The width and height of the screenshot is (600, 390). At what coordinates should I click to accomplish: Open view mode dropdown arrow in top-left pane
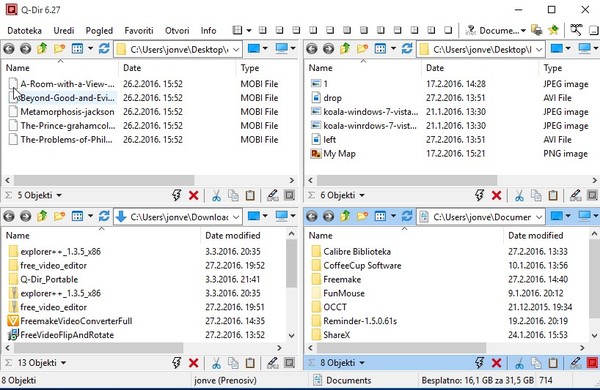(x=90, y=49)
